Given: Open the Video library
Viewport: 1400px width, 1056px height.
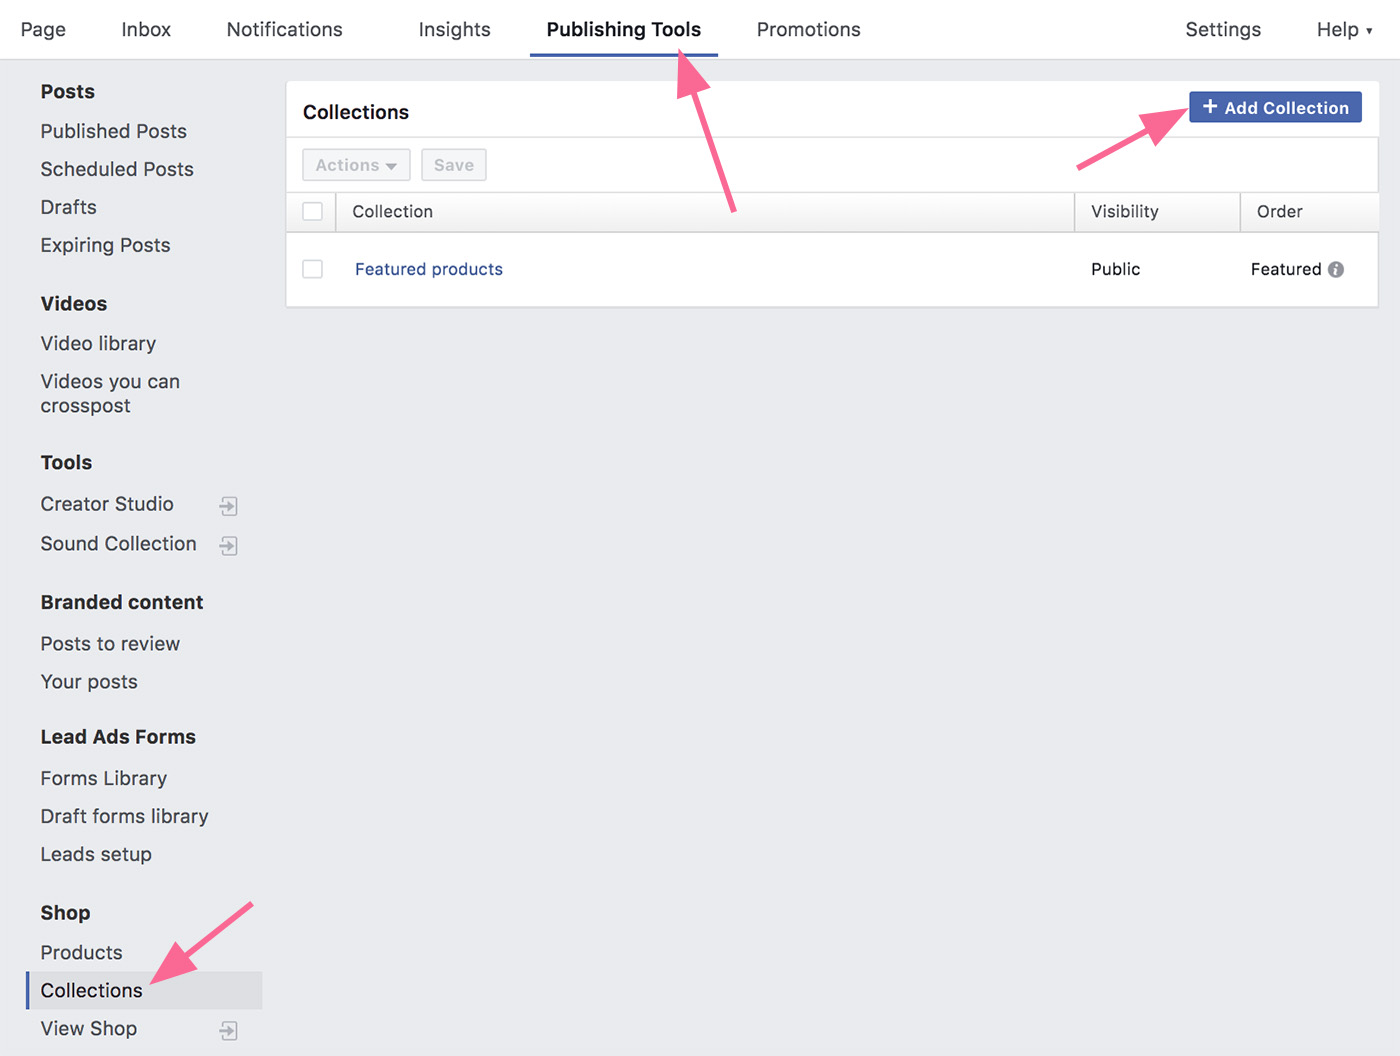Looking at the screenshot, I should point(99,343).
